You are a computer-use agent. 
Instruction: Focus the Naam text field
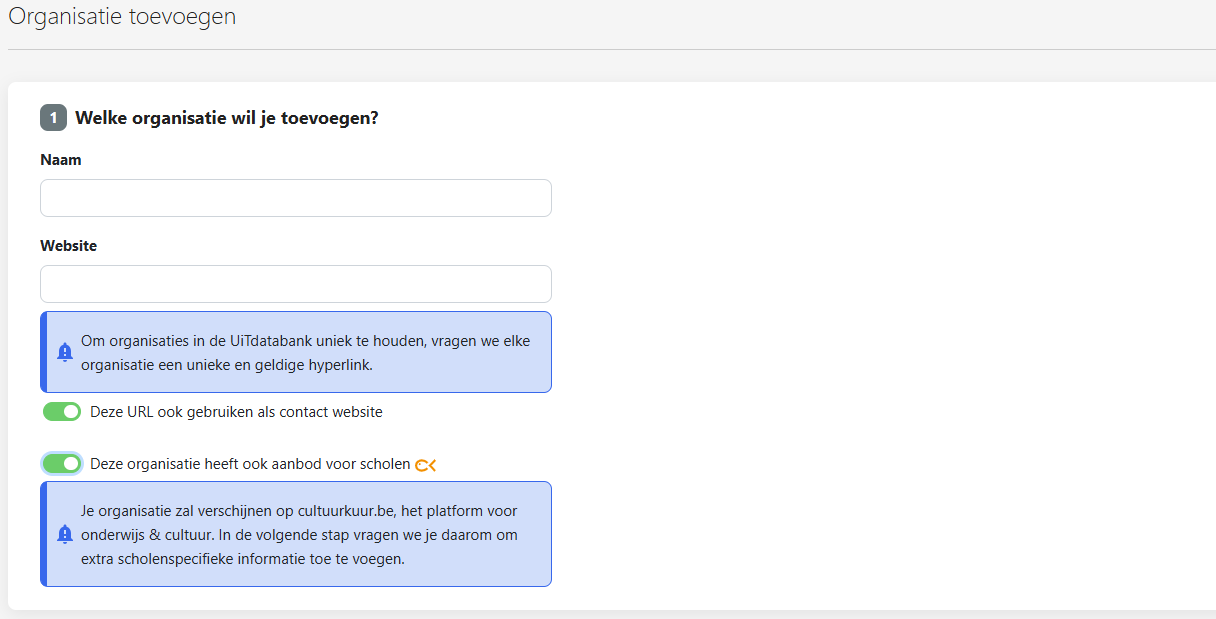click(x=296, y=198)
